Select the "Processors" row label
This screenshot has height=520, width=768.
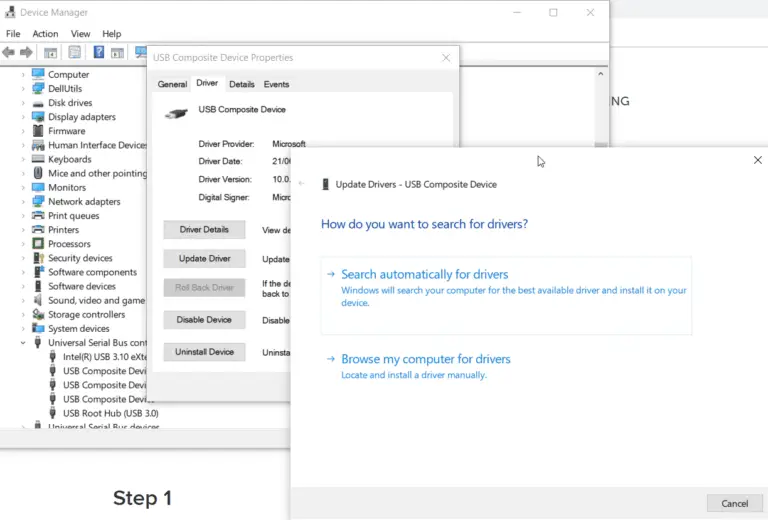69,244
